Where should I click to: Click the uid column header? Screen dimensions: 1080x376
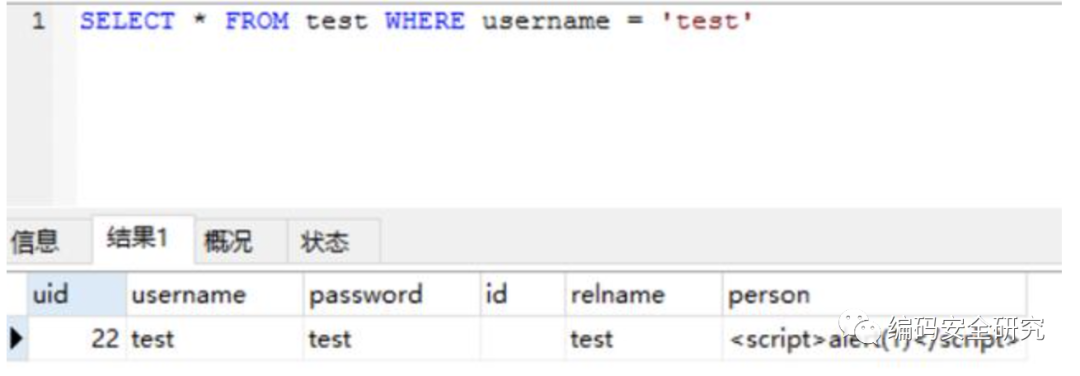[x=77, y=295]
